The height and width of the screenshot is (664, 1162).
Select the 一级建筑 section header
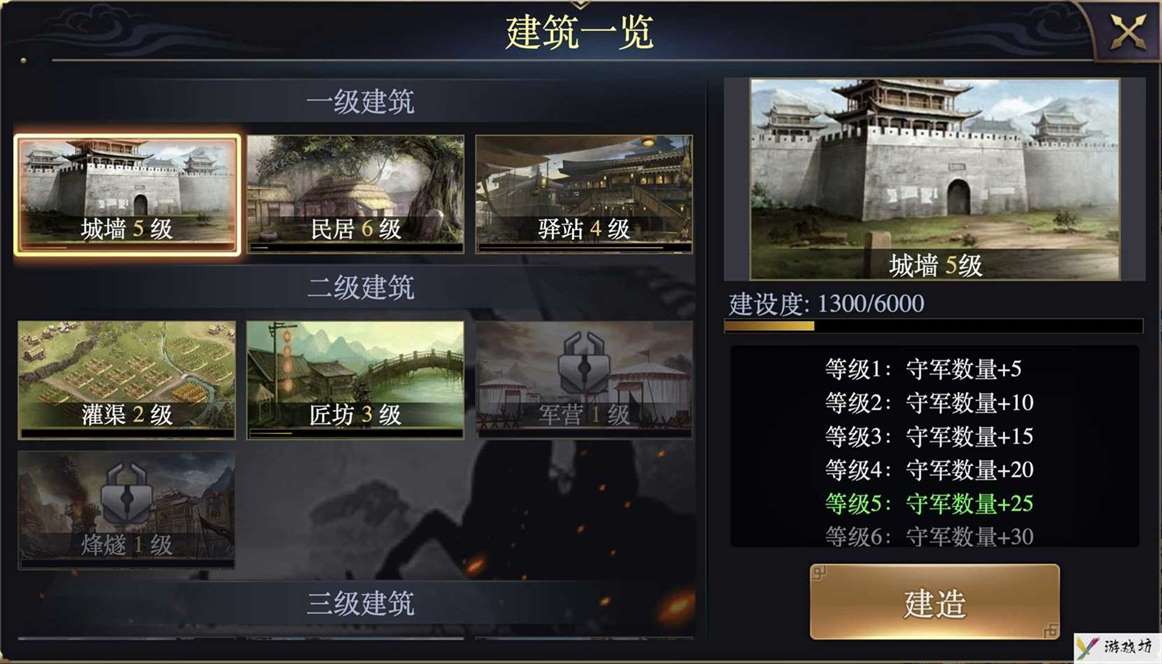coord(360,102)
